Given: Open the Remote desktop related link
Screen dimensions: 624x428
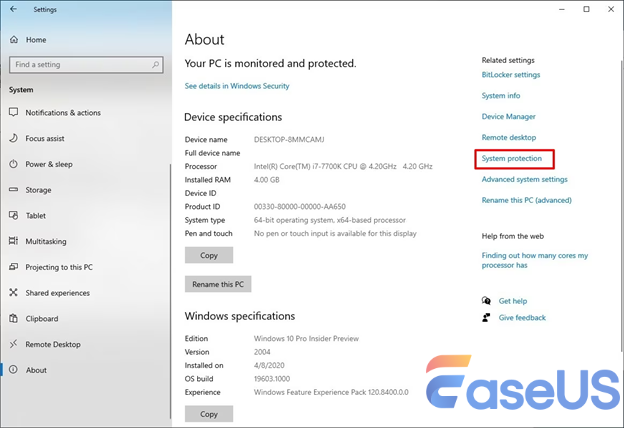Looking at the screenshot, I should [509, 137].
